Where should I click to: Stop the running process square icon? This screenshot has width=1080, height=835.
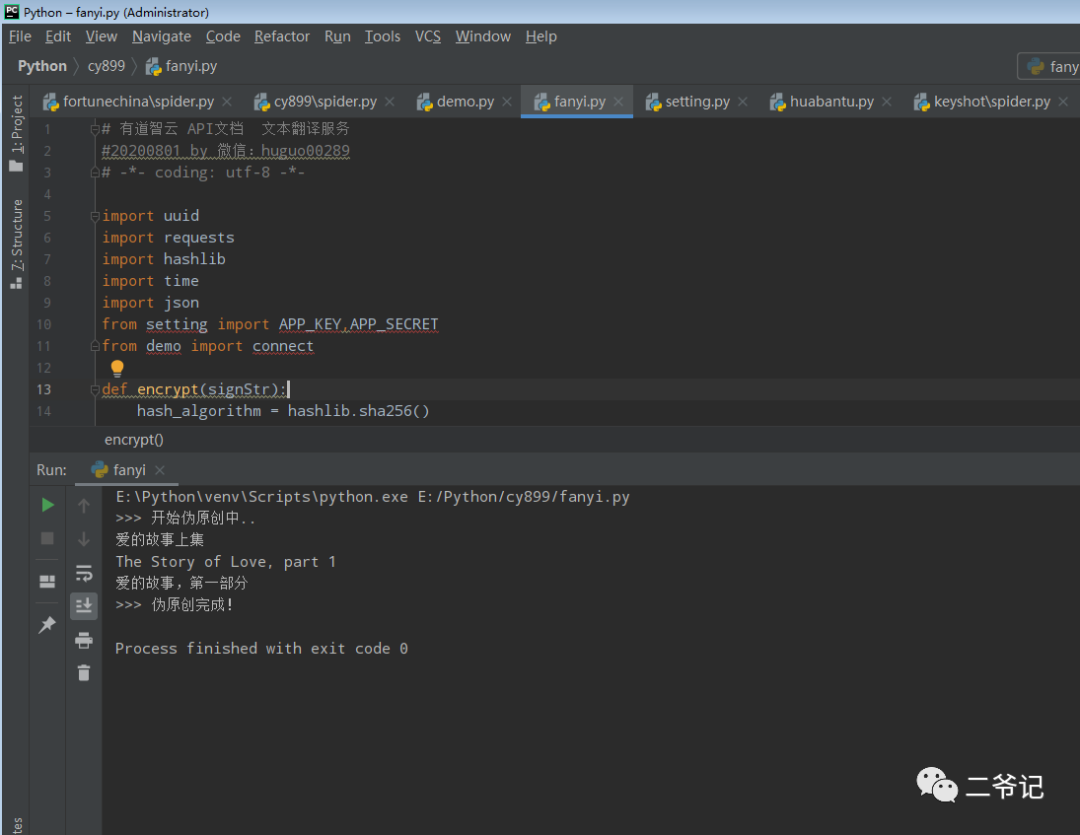point(48,538)
